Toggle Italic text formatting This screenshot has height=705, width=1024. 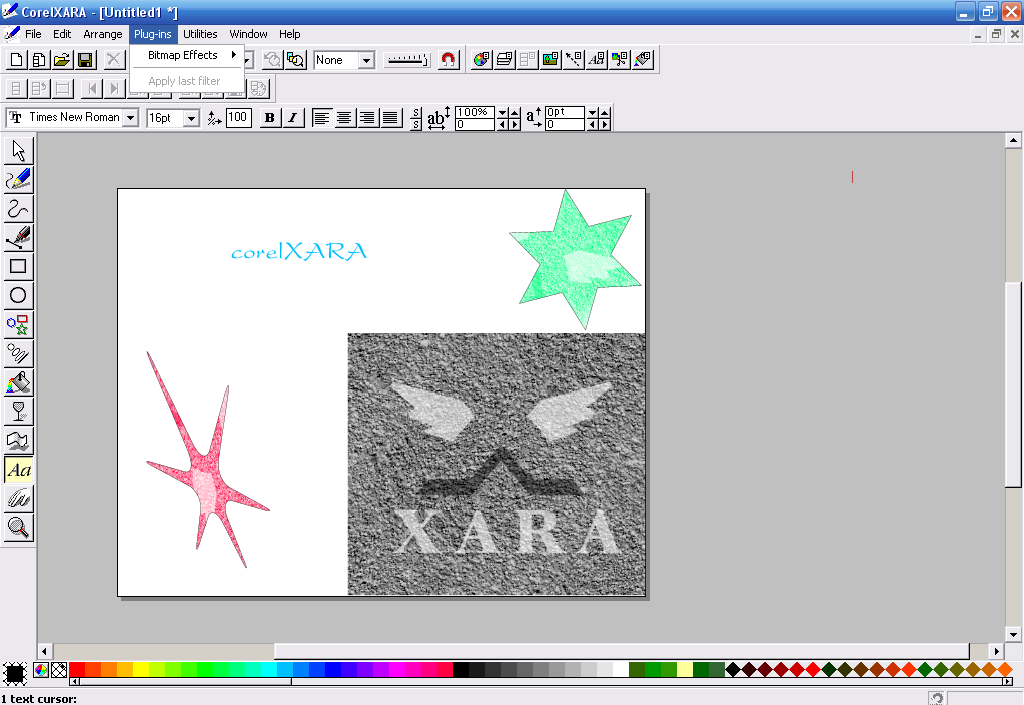click(x=293, y=118)
